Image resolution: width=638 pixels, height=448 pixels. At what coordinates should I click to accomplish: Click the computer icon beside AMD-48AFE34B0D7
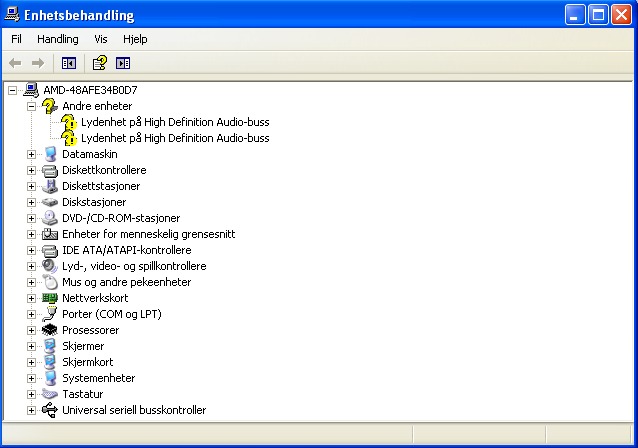point(31,90)
